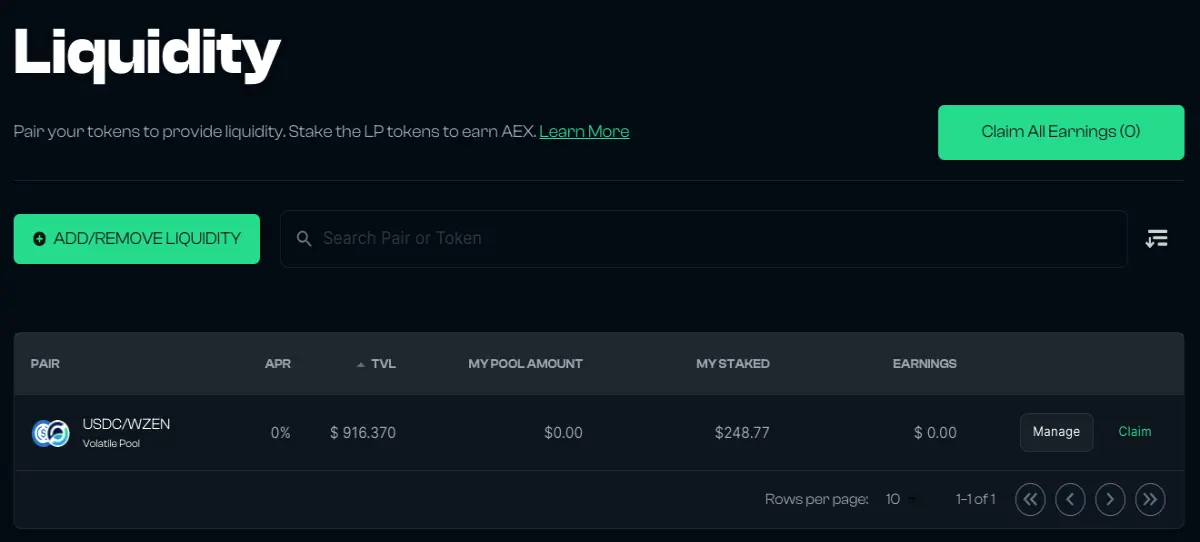1200x542 pixels.
Task: Follow the Learn More link
Action: pos(584,132)
